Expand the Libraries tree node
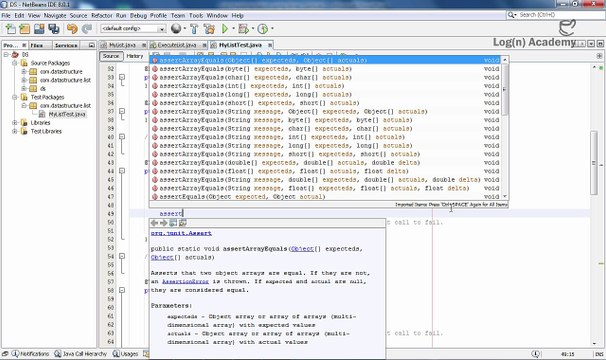Screen dimensions: 606x360 point(15,123)
